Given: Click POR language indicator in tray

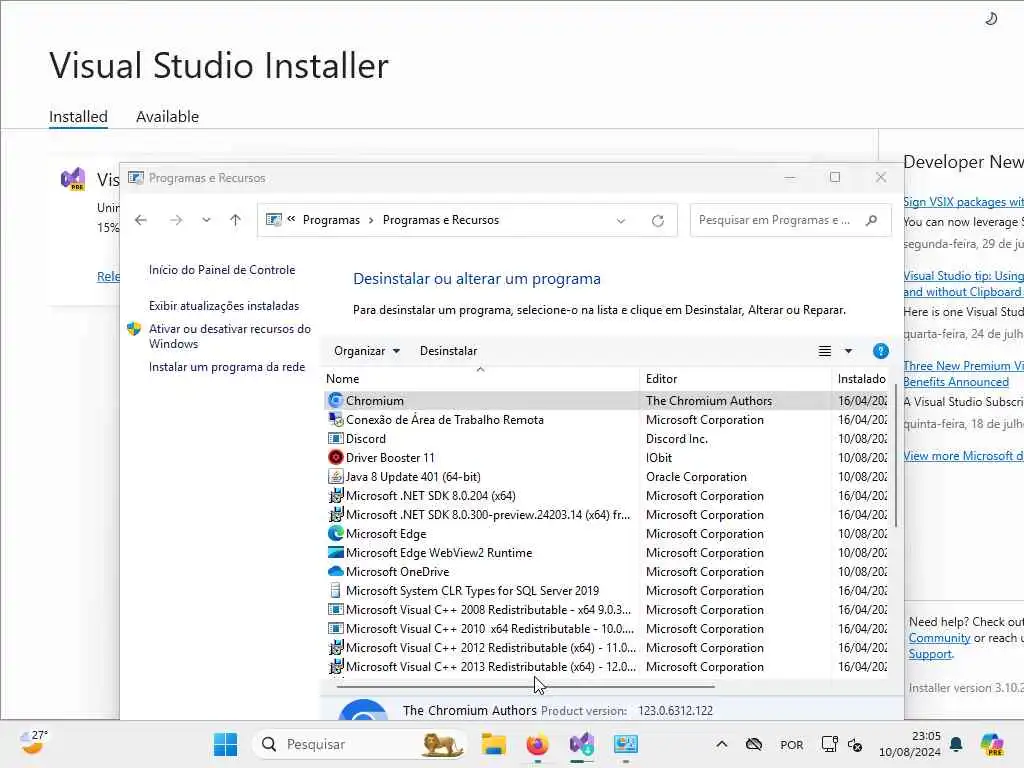Looking at the screenshot, I should pyautogui.click(x=792, y=745).
